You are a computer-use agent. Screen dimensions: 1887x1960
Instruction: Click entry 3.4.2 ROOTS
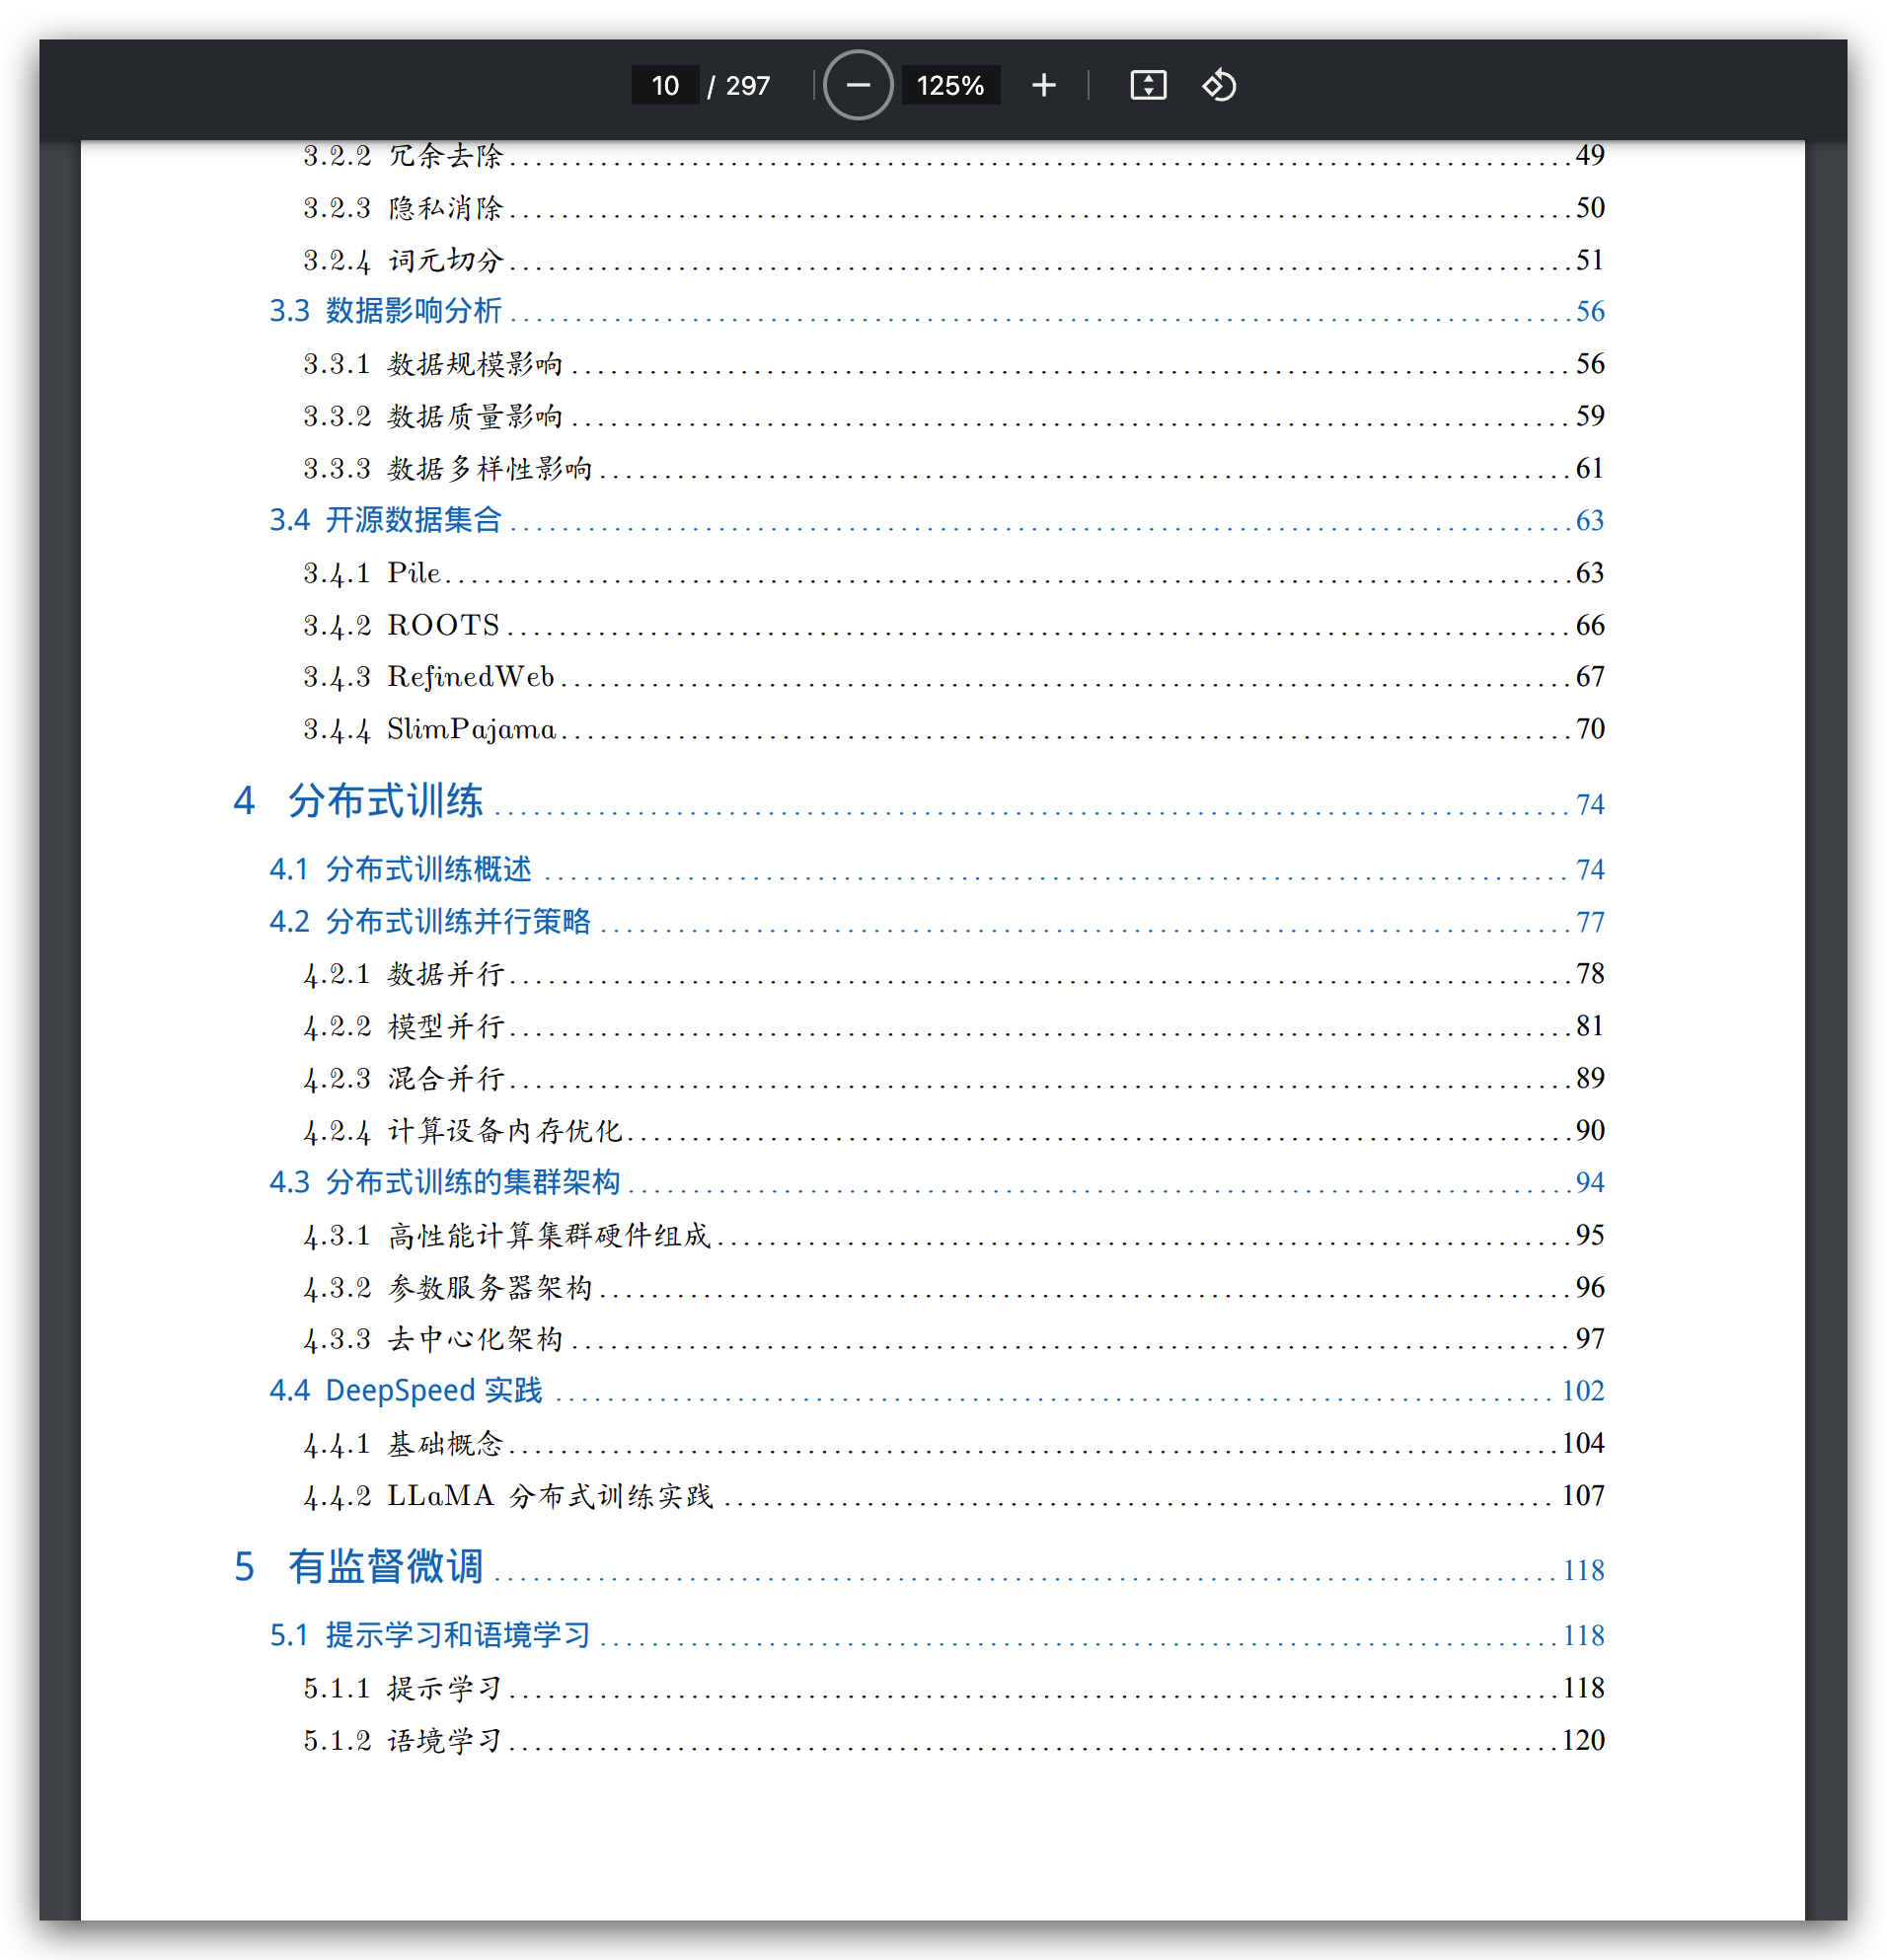pyautogui.click(x=401, y=625)
